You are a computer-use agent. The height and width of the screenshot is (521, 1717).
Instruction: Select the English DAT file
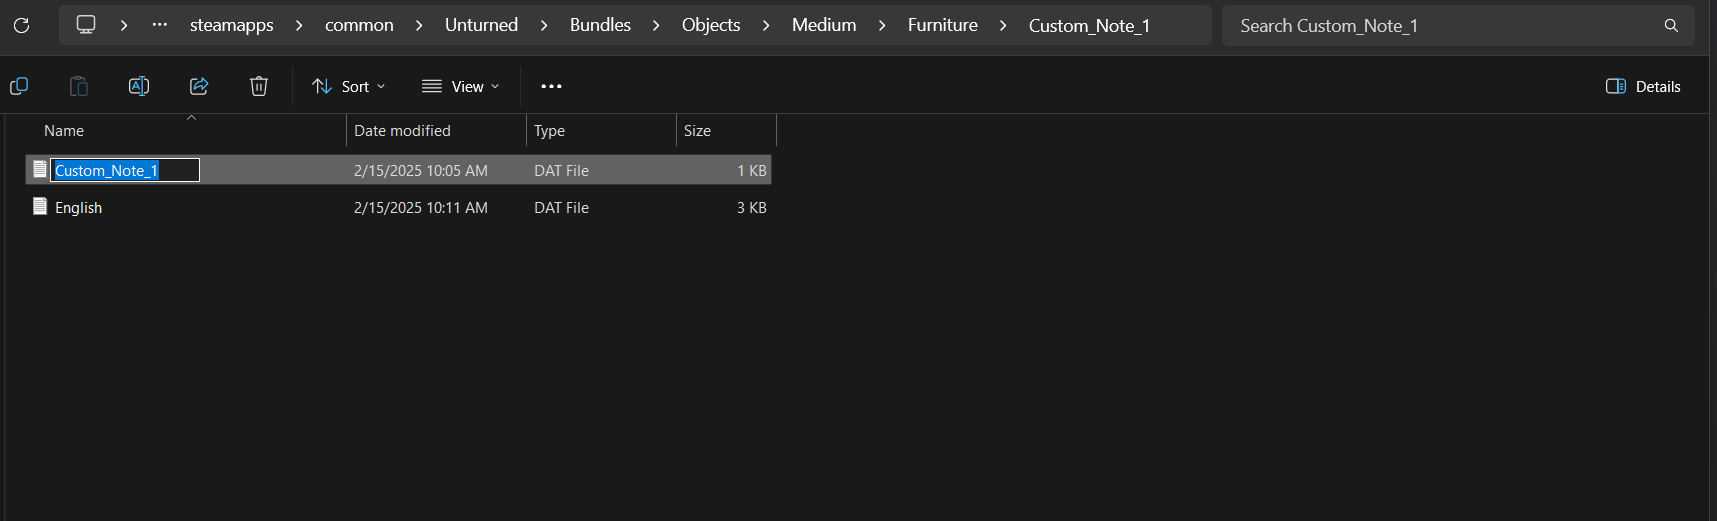click(x=78, y=208)
